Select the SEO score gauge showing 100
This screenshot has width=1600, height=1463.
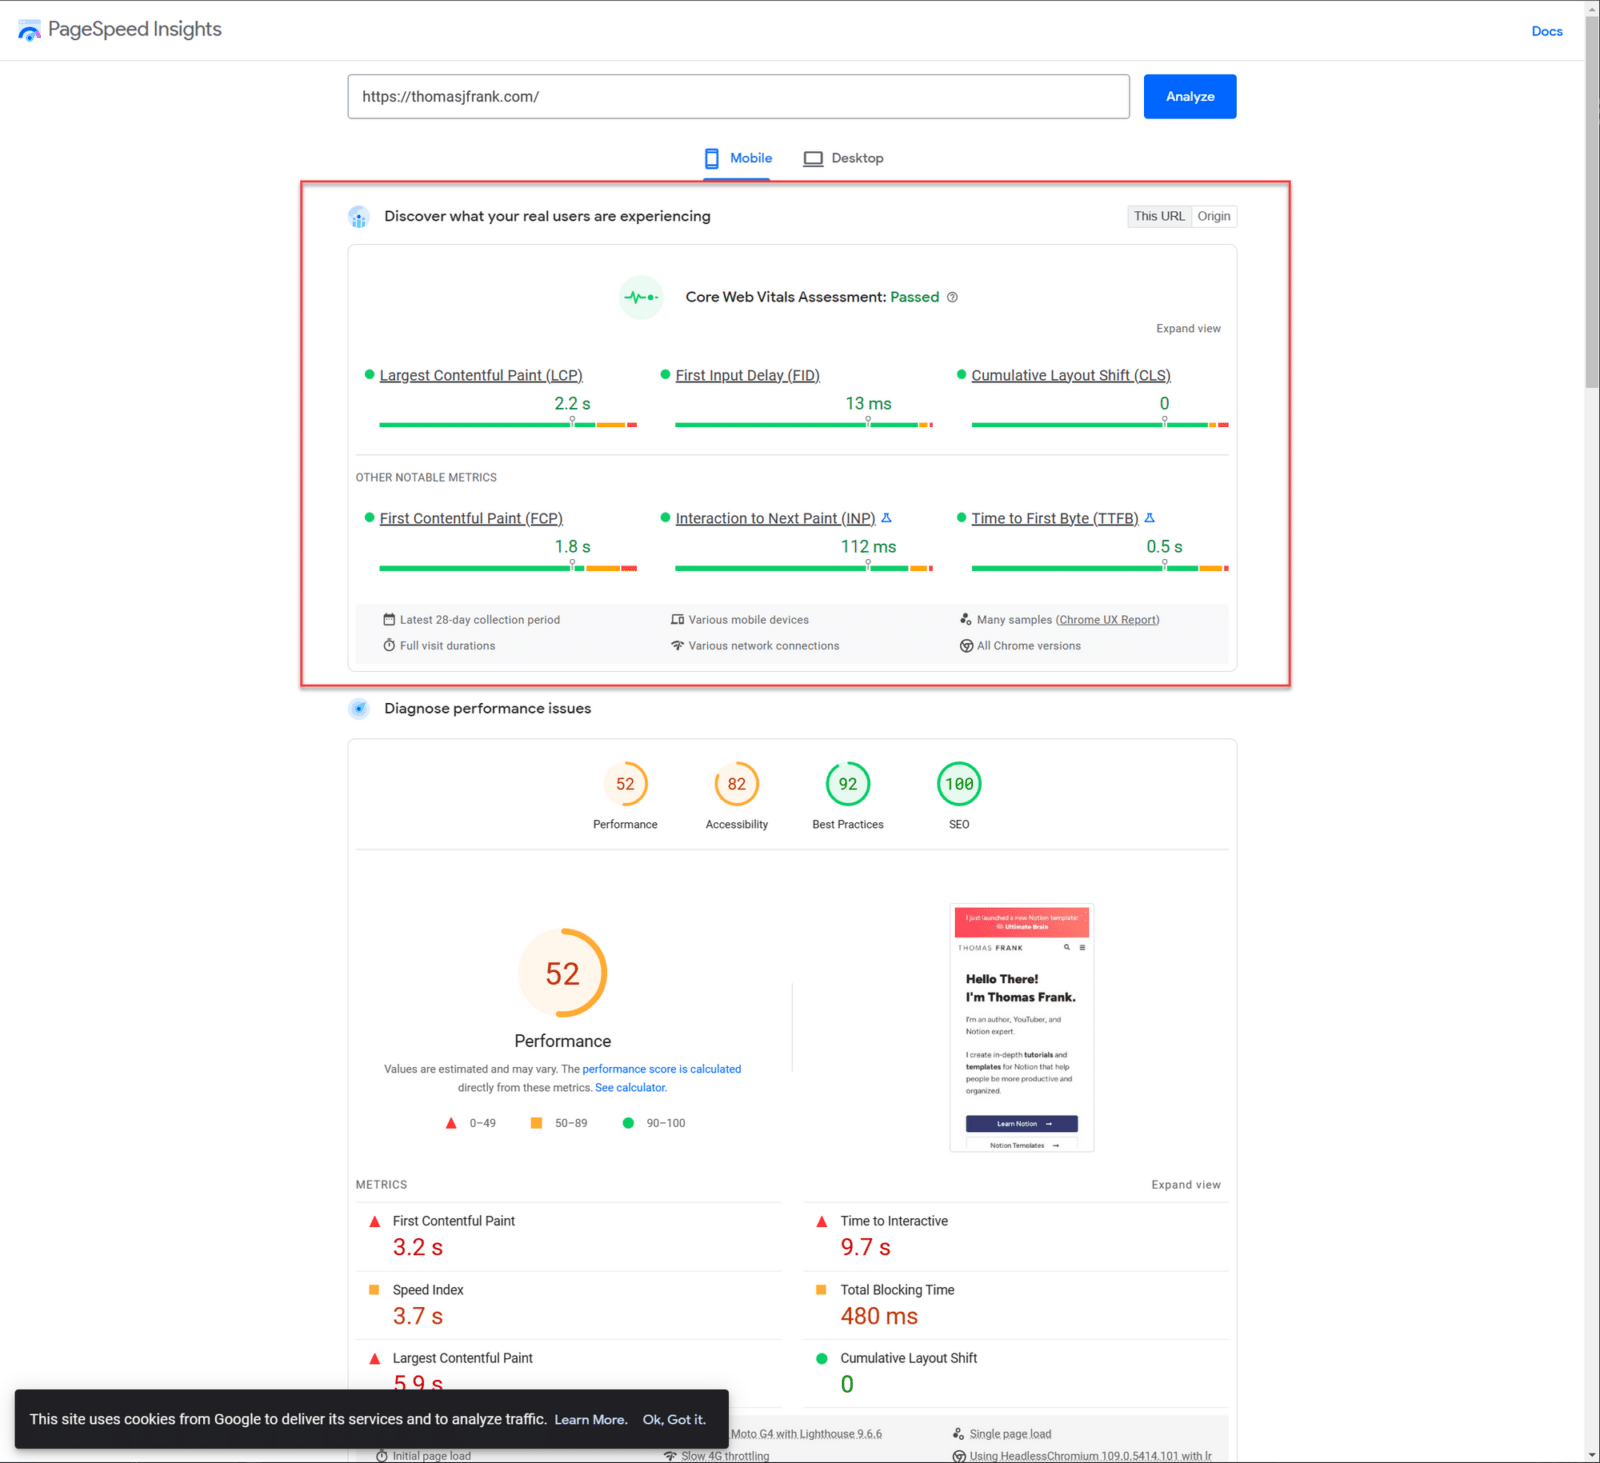(958, 784)
